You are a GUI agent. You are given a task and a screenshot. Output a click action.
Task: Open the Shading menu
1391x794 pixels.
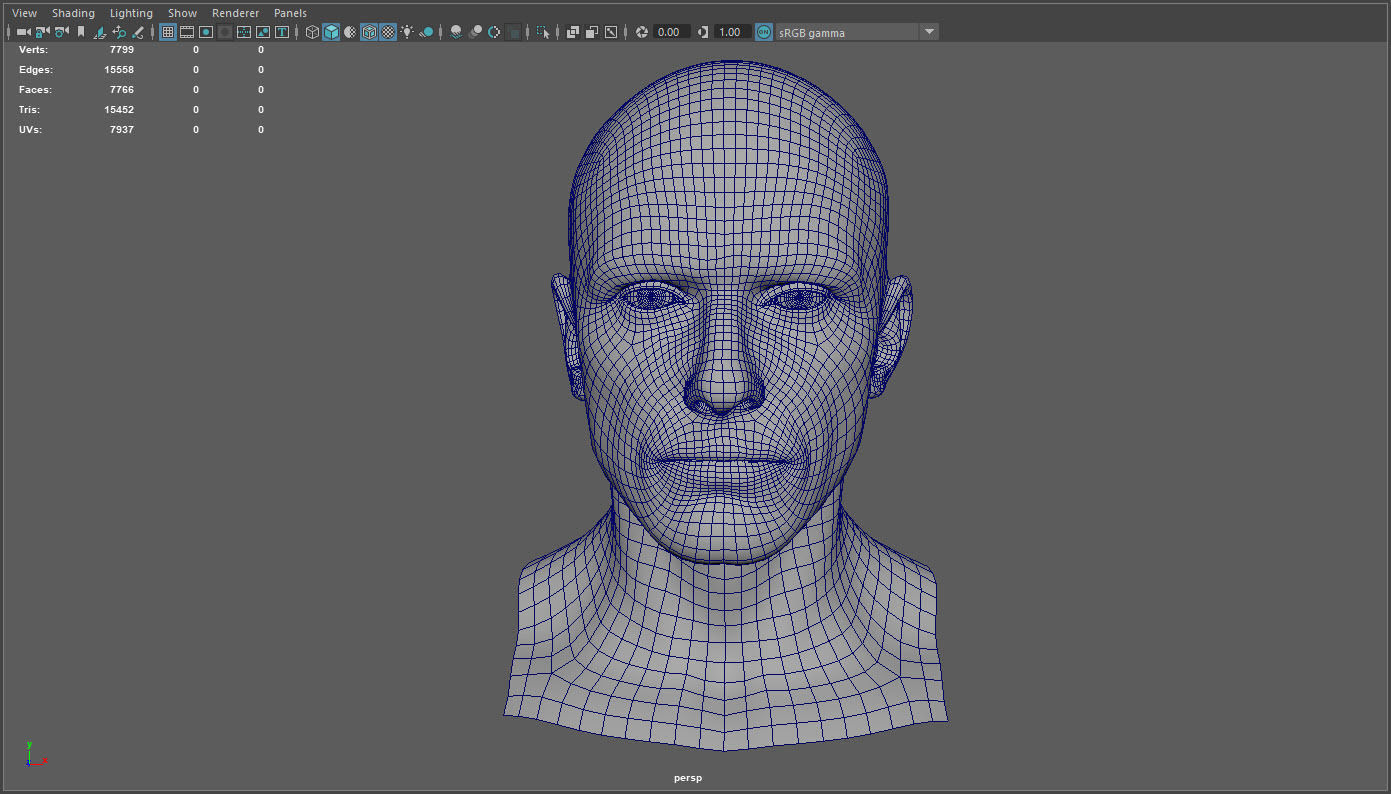74,13
